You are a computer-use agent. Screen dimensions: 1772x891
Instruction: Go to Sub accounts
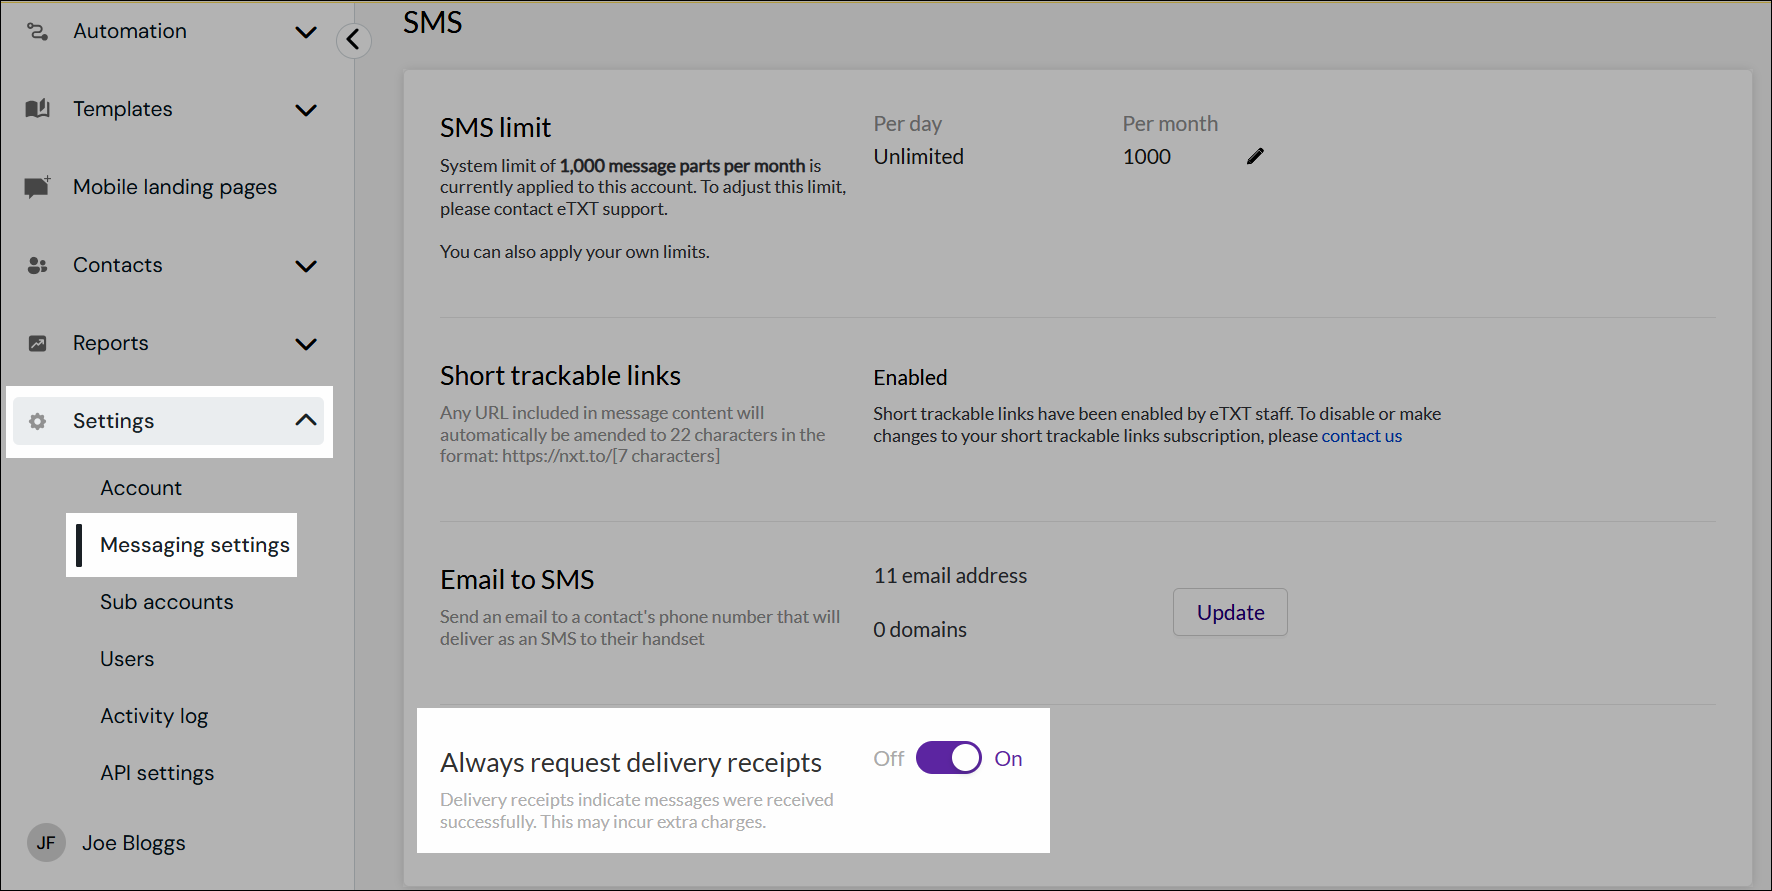point(167,602)
